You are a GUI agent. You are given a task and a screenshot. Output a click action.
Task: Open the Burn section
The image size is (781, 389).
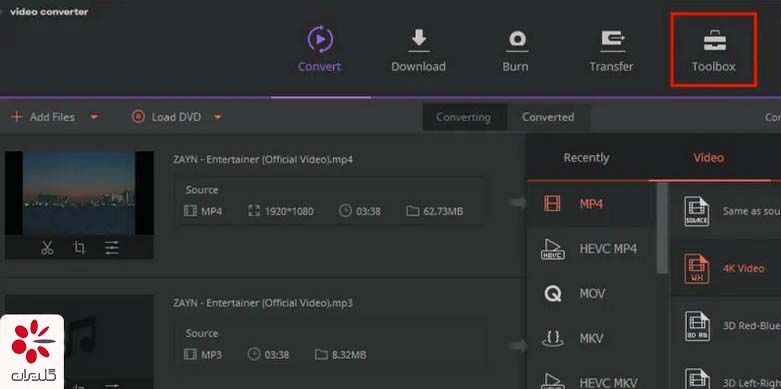[516, 50]
